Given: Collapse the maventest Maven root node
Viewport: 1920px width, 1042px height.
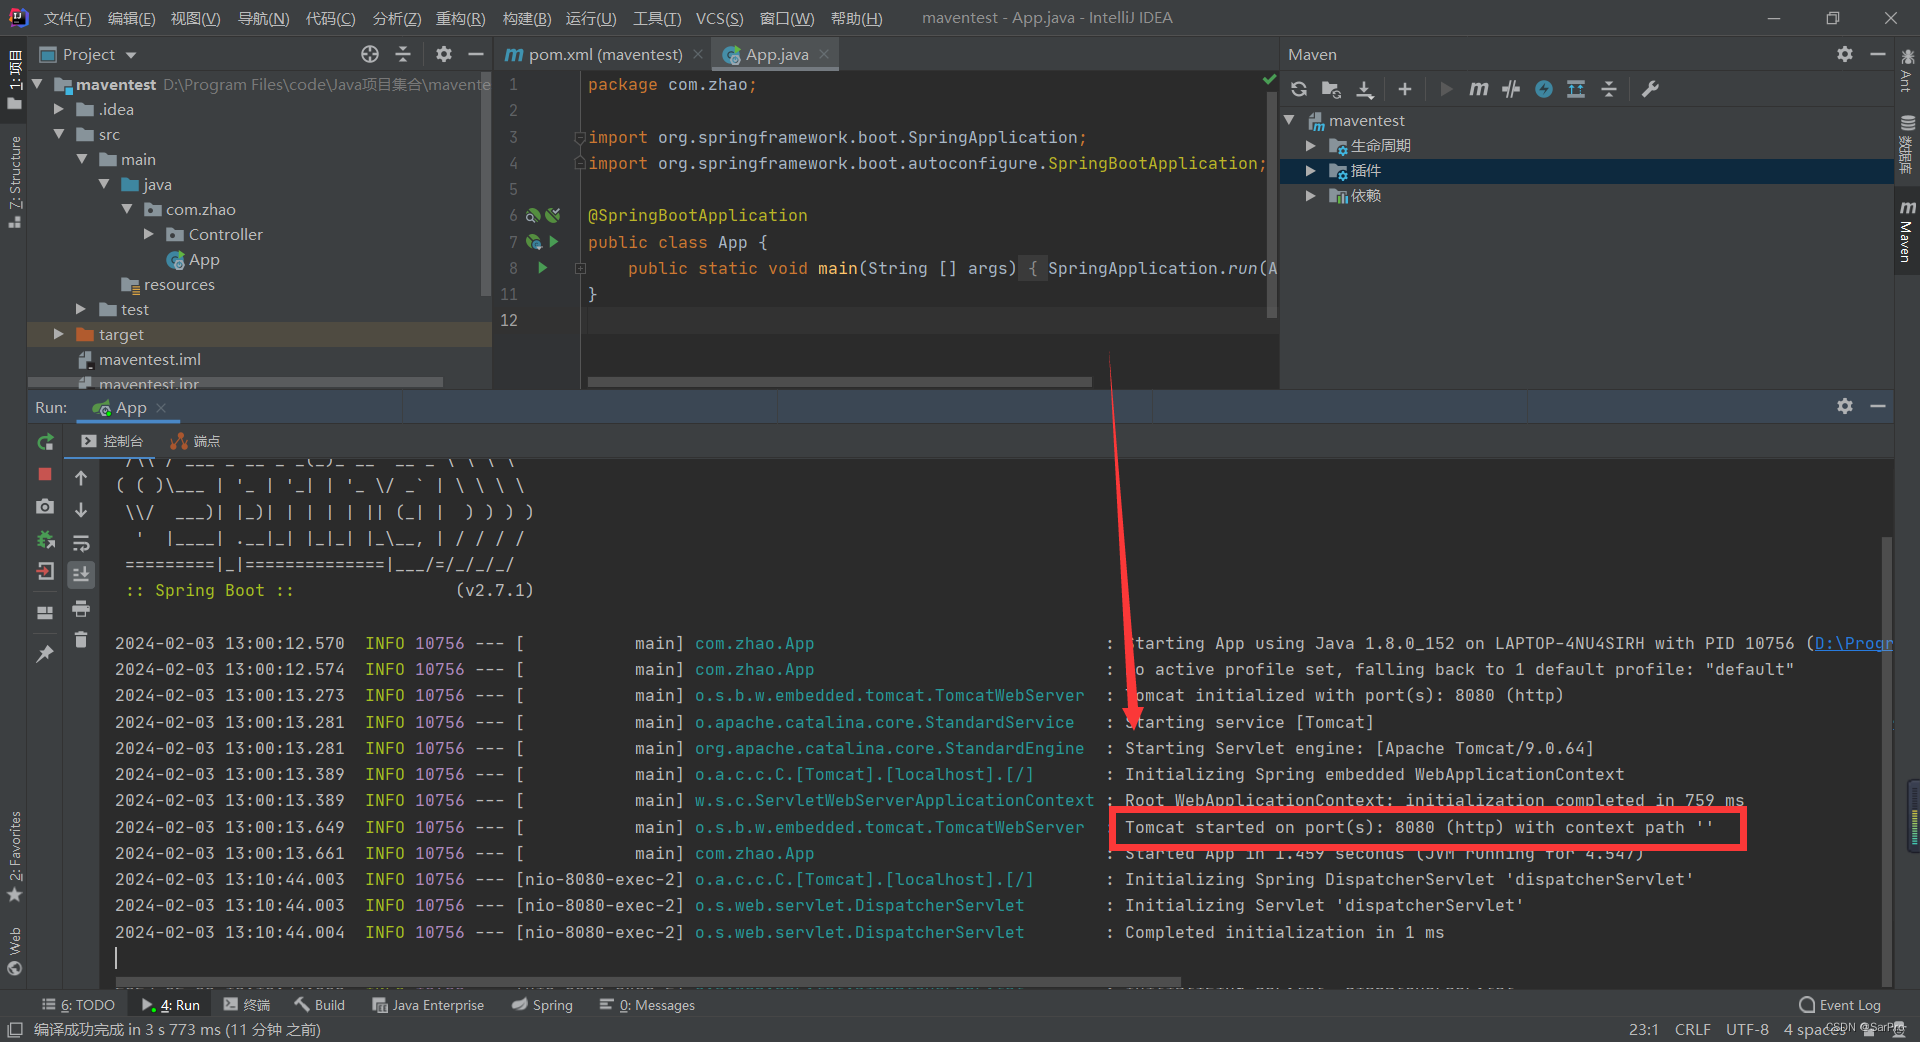Looking at the screenshot, I should tap(1290, 120).
